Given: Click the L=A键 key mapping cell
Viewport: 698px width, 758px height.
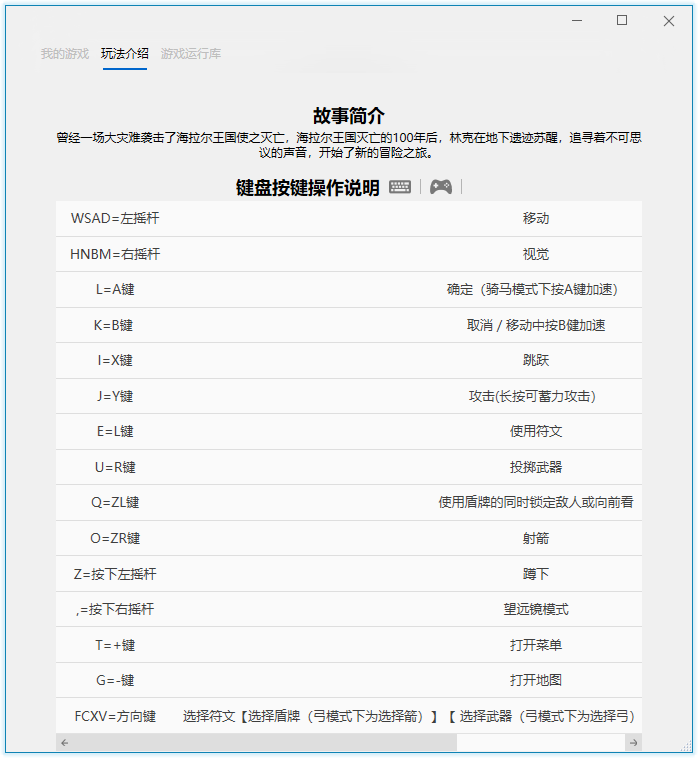Looking at the screenshot, I should point(115,290).
